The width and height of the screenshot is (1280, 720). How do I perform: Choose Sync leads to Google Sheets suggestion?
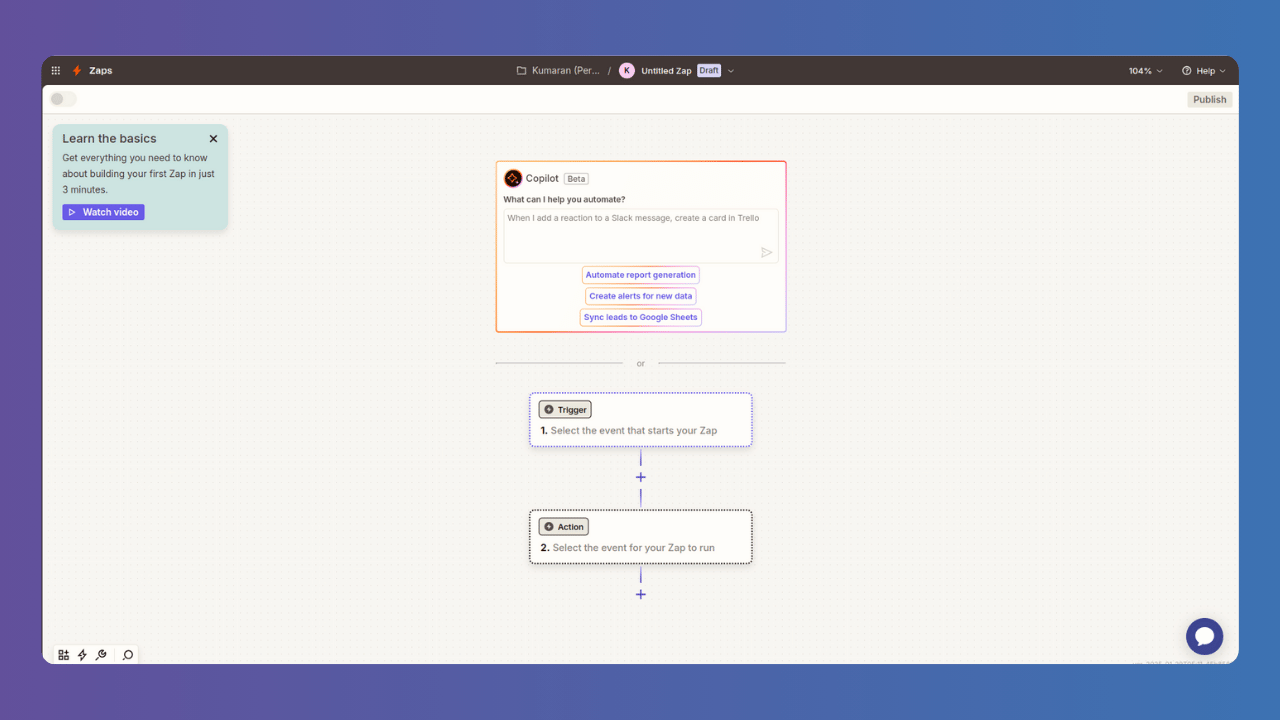click(x=641, y=317)
